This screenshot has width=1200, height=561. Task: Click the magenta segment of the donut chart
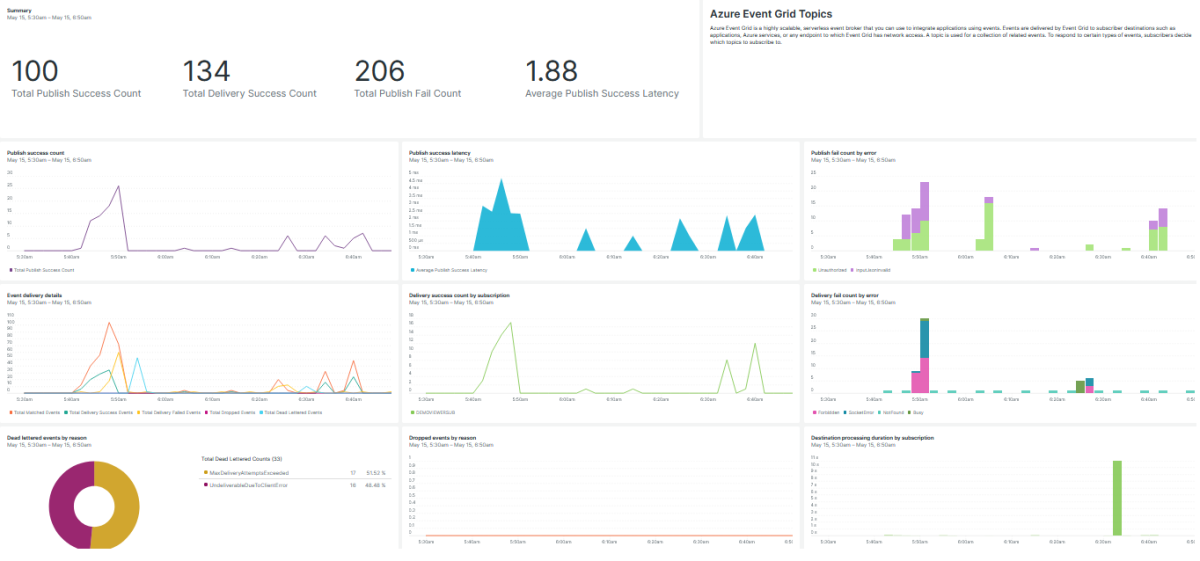click(64, 505)
